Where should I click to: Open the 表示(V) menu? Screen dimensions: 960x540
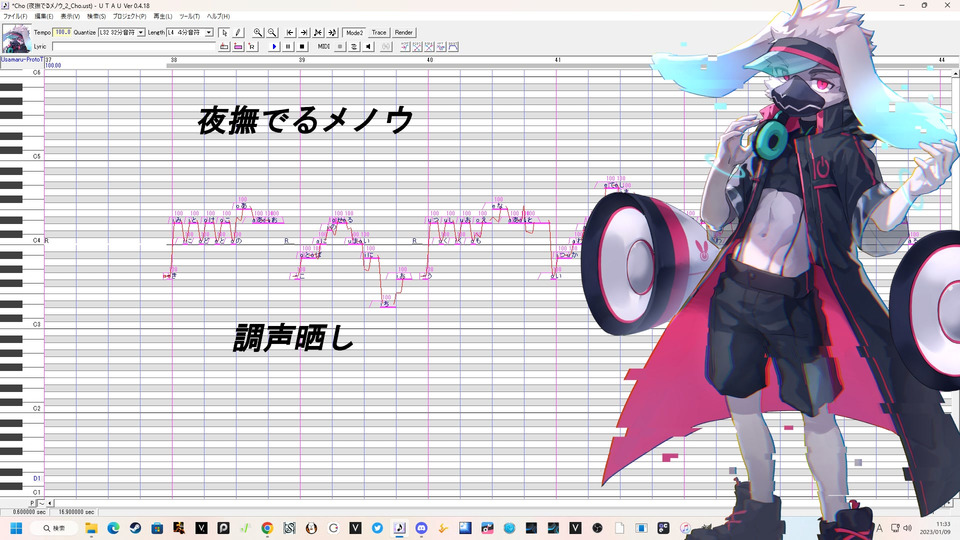(x=70, y=17)
